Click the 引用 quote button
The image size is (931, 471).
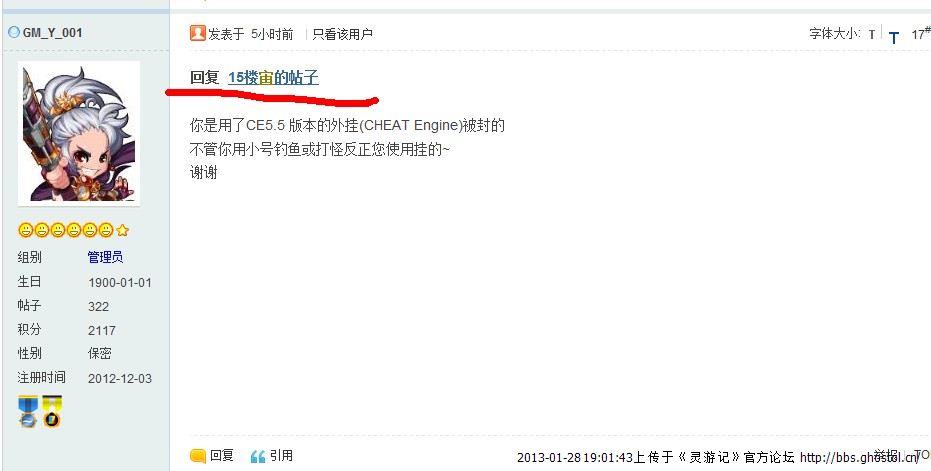pyautogui.click(x=281, y=456)
